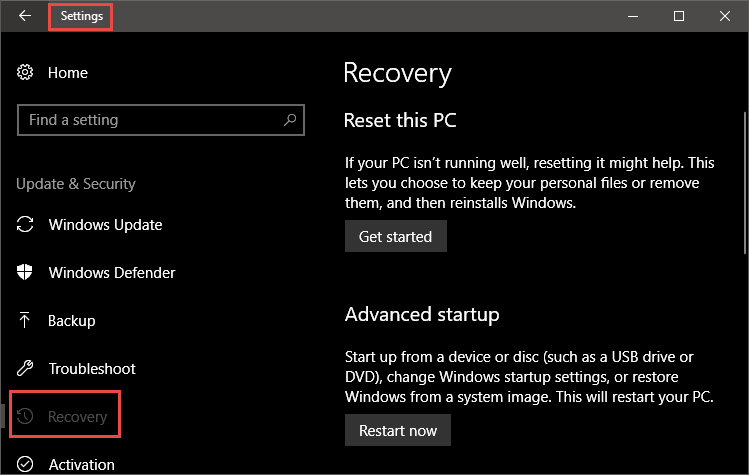Image resolution: width=749 pixels, height=475 pixels.
Task: Click the Windows Defender shield icon
Action: pyautogui.click(x=25, y=272)
